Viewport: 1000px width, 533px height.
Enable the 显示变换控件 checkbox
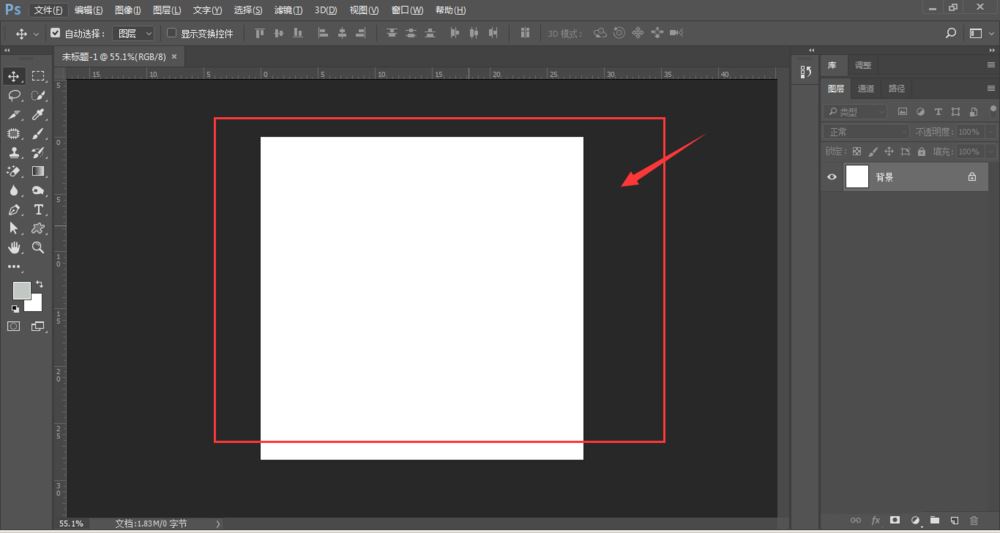pos(172,33)
